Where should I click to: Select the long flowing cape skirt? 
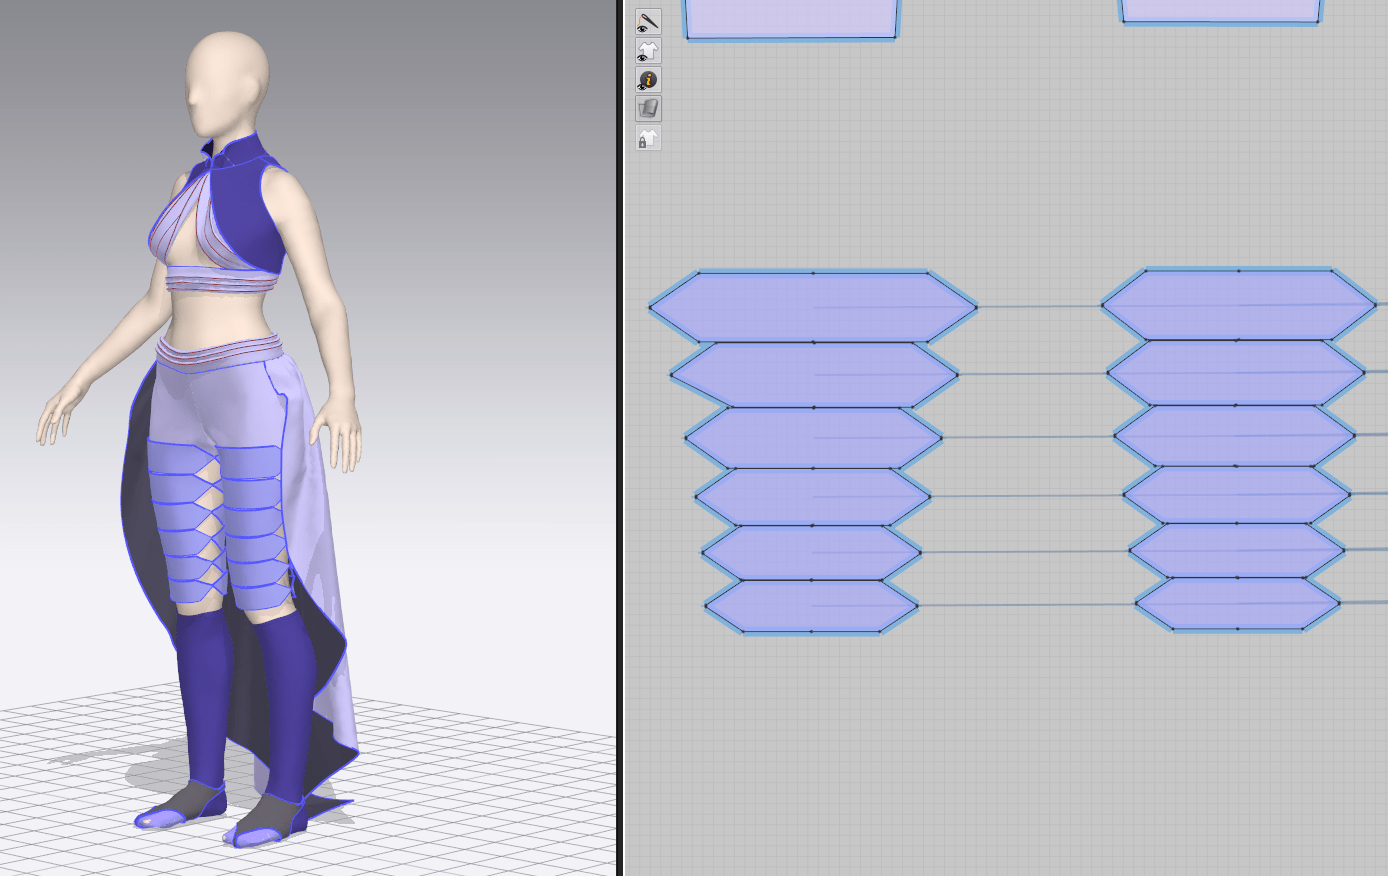click(320, 620)
